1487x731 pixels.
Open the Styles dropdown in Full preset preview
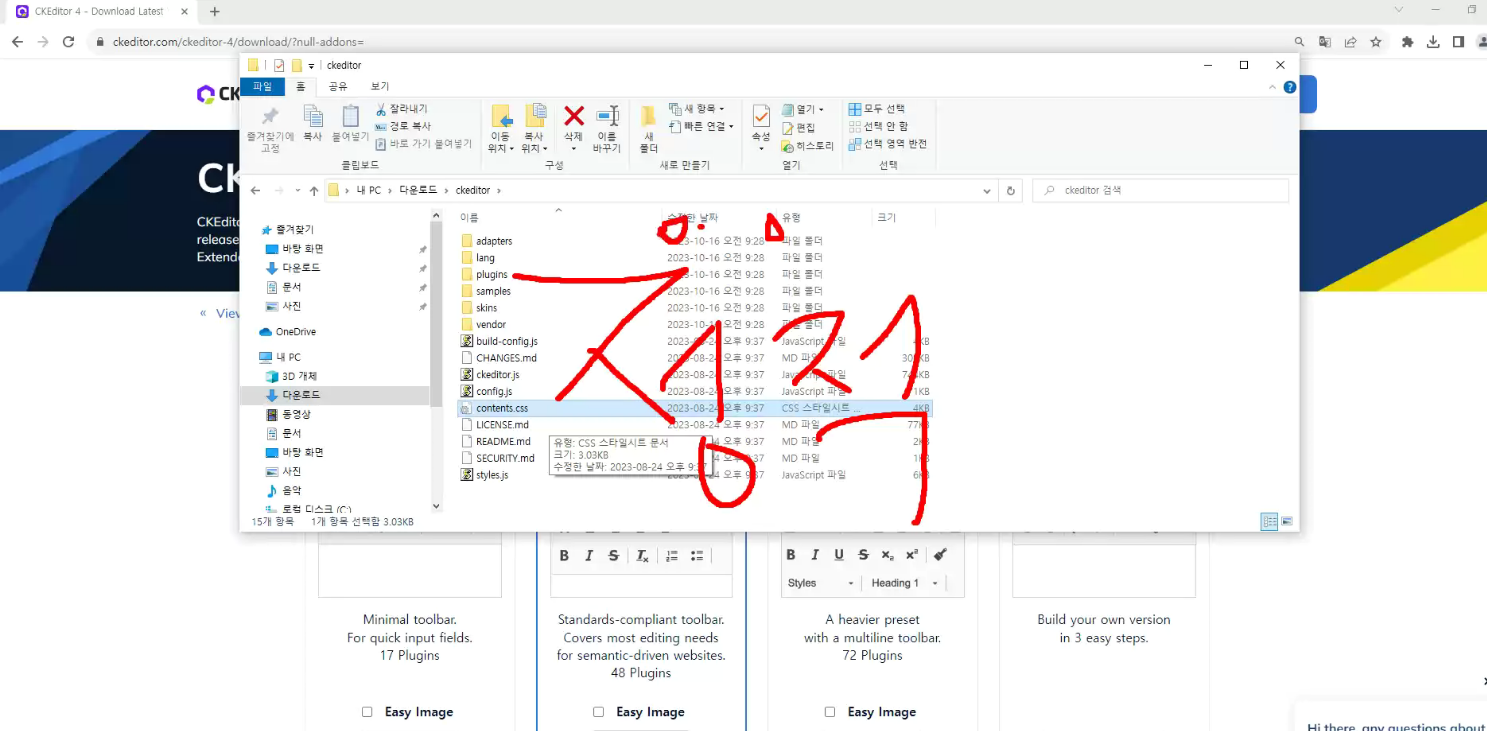click(x=821, y=583)
